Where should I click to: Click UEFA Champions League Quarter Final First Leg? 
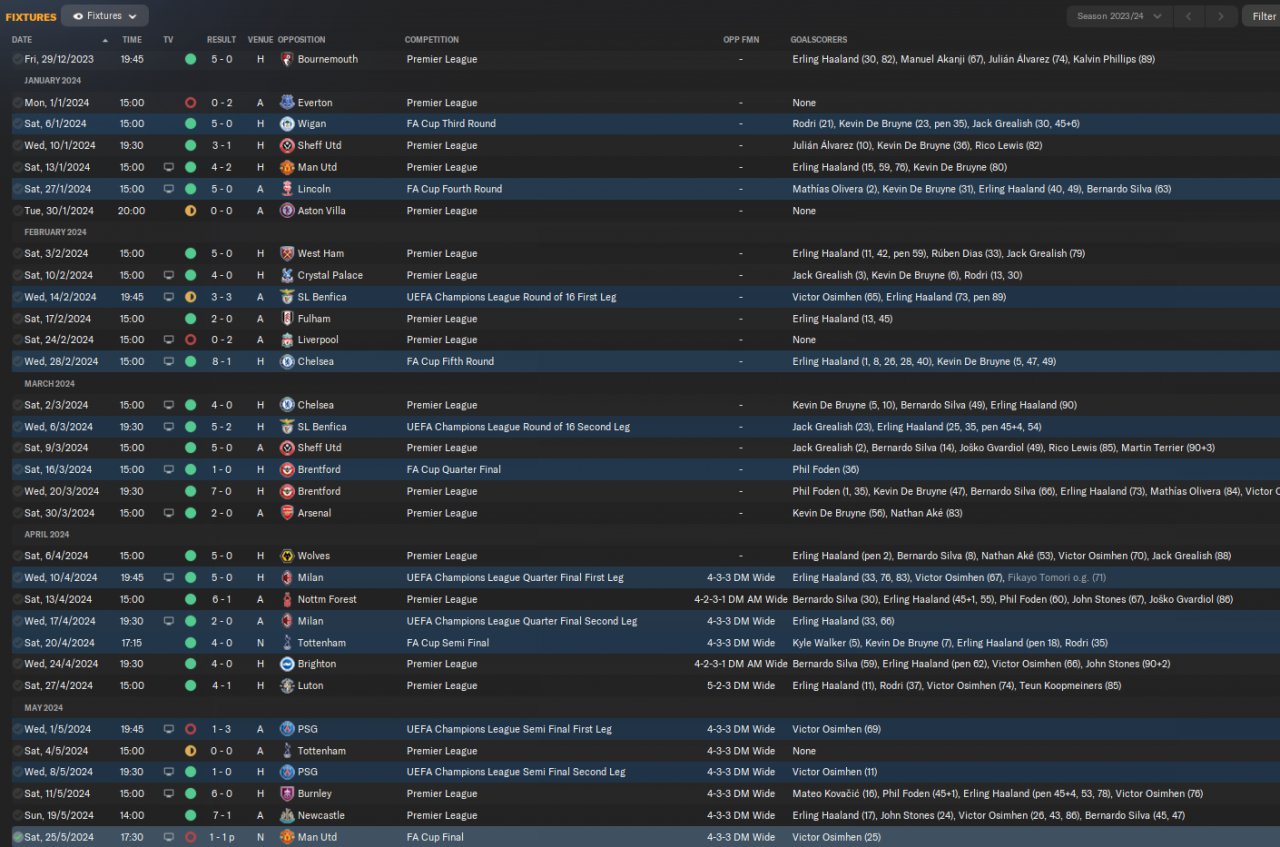[x=515, y=578]
